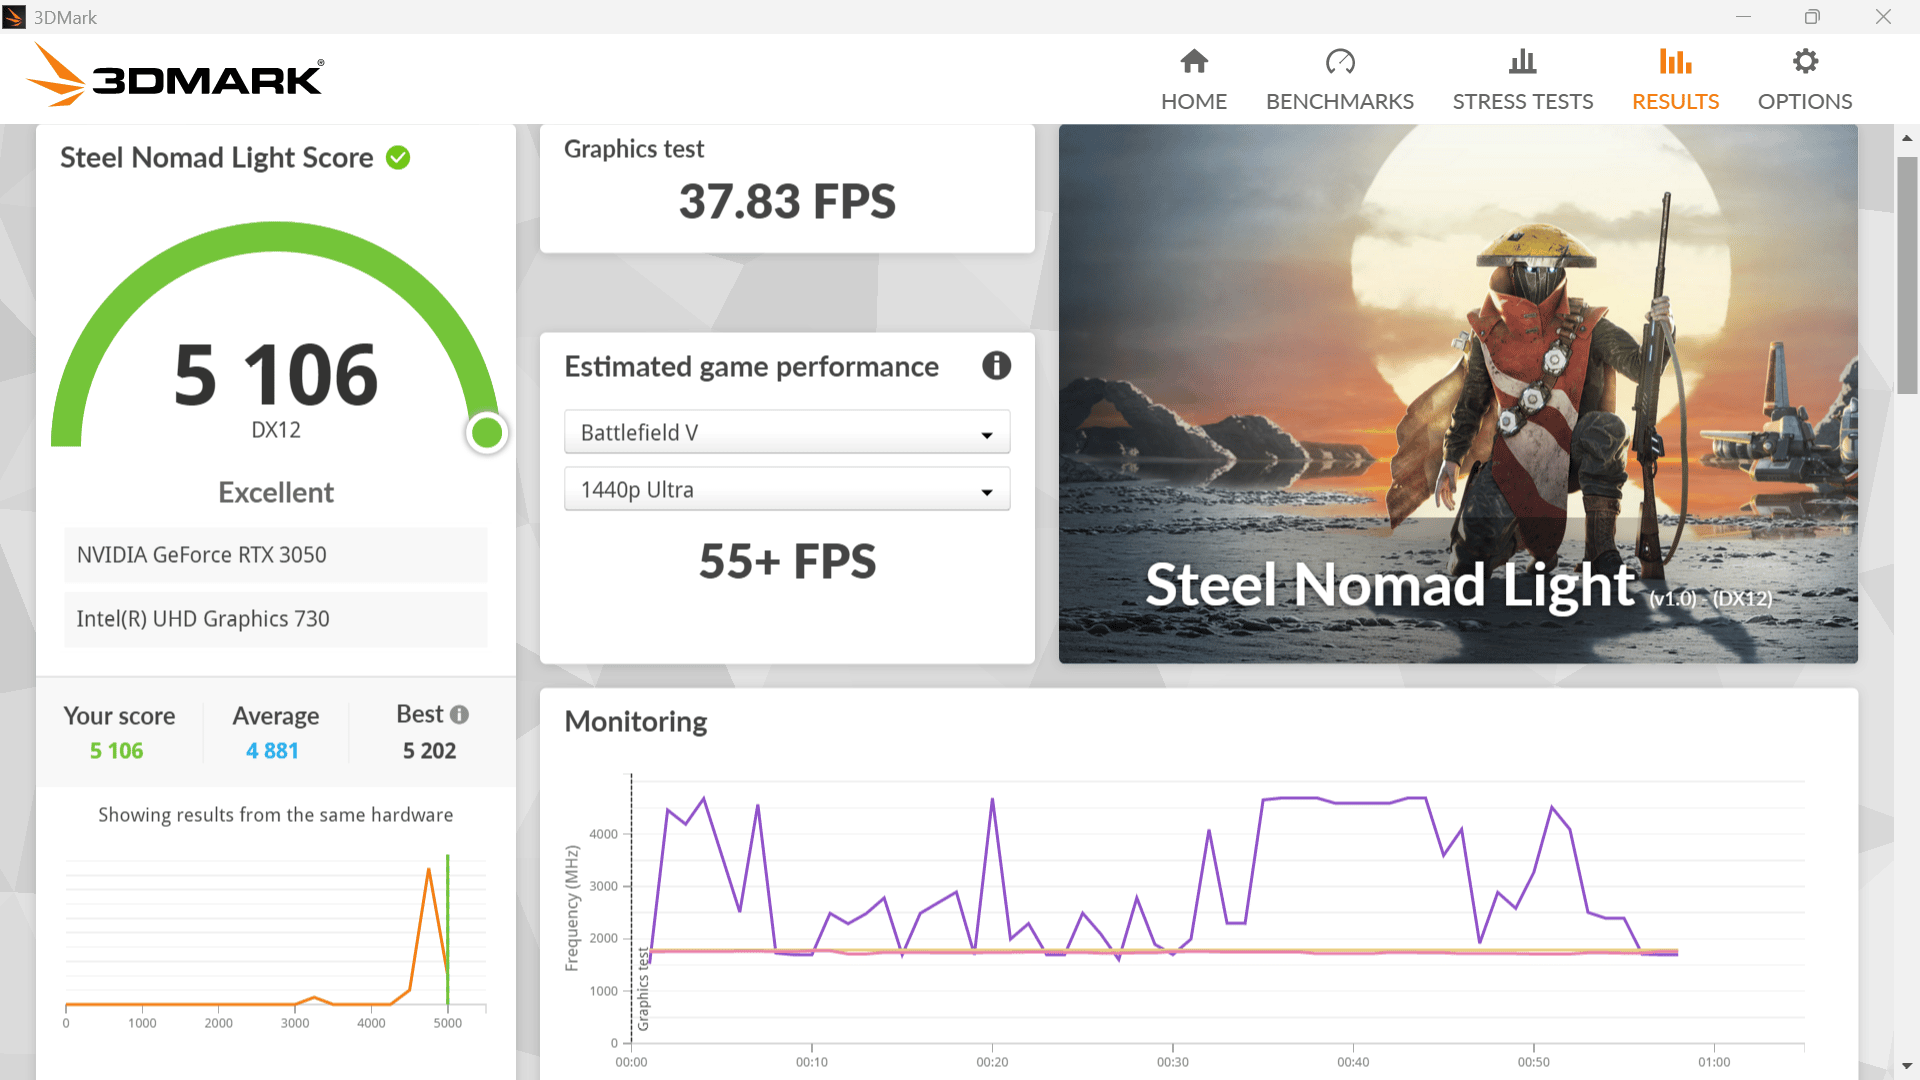Viewport: 1920px width, 1080px height.
Task: Click the Estimated game performance info icon
Action: click(x=996, y=366)
